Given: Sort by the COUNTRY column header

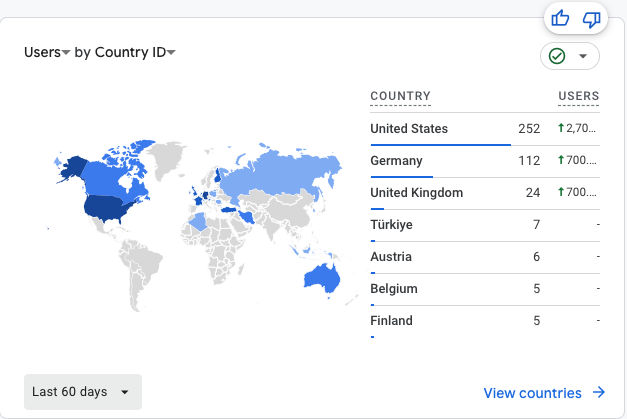Looking at the screenshot, I should (400, 97).
